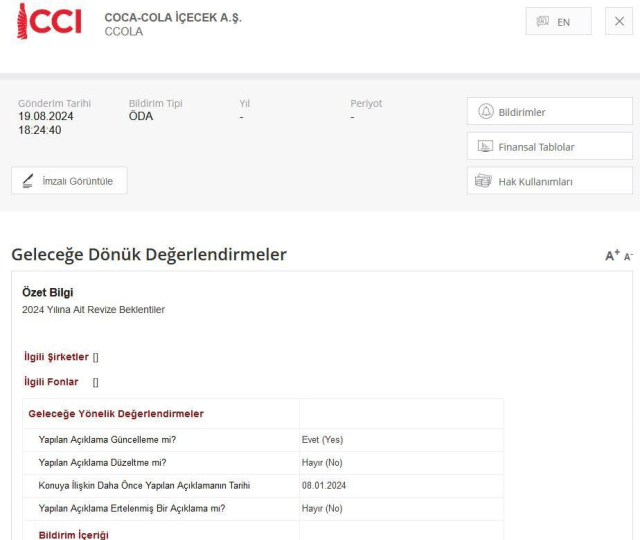Image resolution: width=640 pixels, height=540 pixels.
Task: Close the disclosure with the X button
Action: tap(619, 22)
